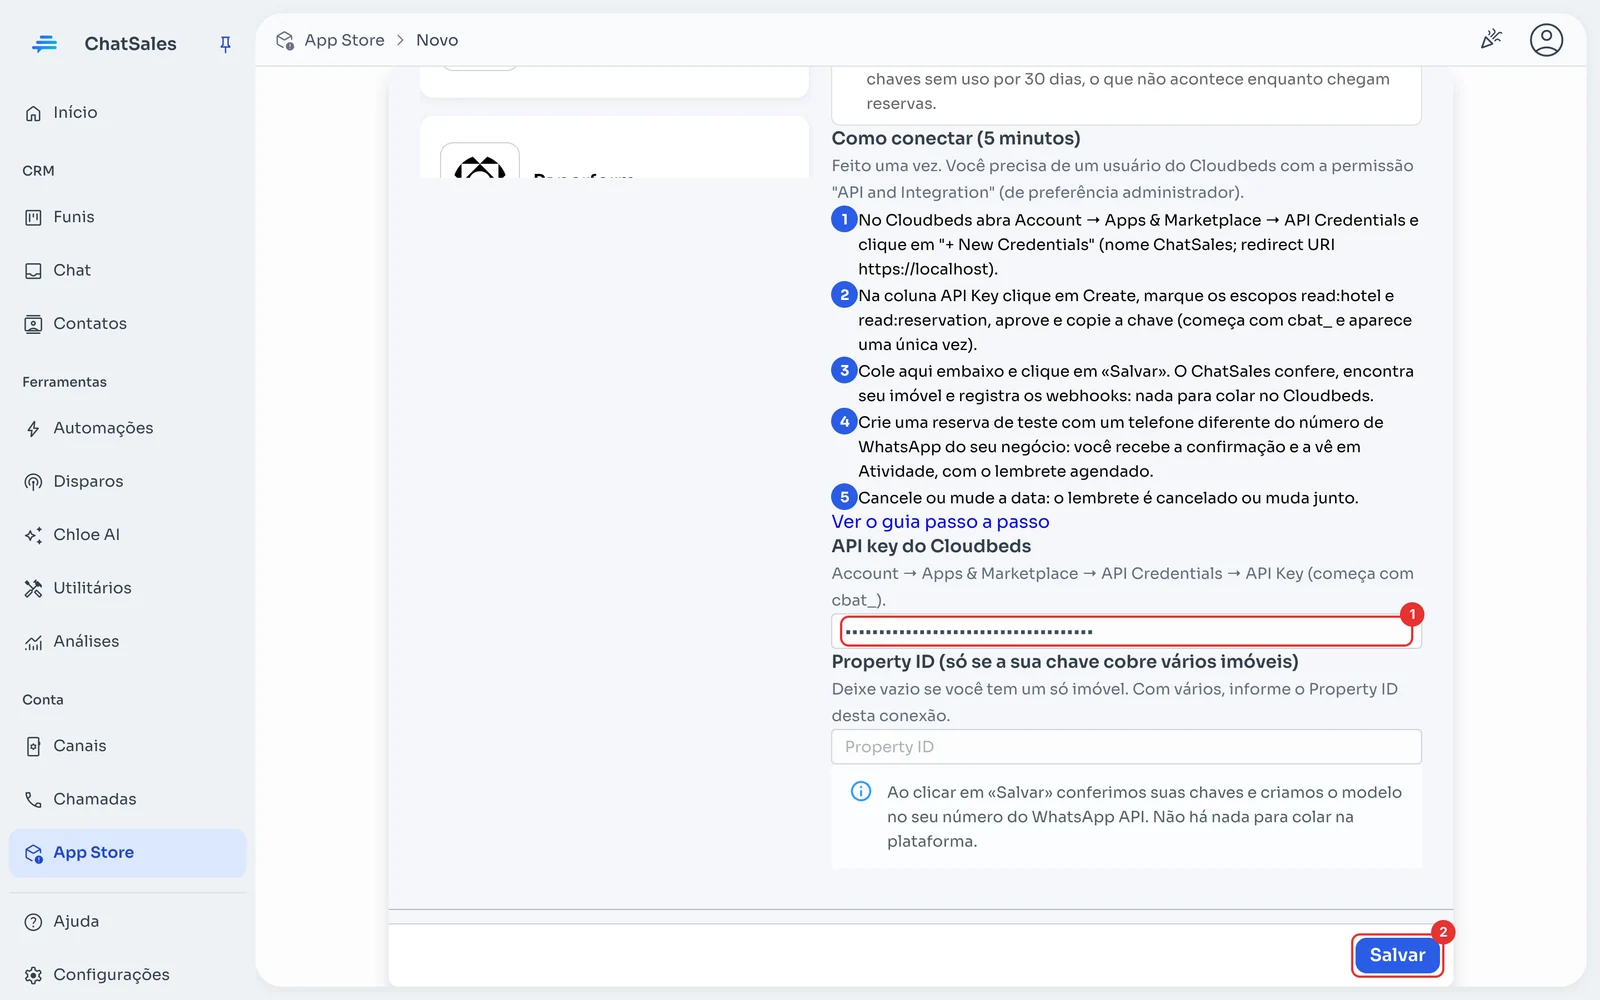Screen dimensions: 1600x1000
Task: Click the info icon beside the Salvar note
Action: pyautogui.click(x=861, y=792)
